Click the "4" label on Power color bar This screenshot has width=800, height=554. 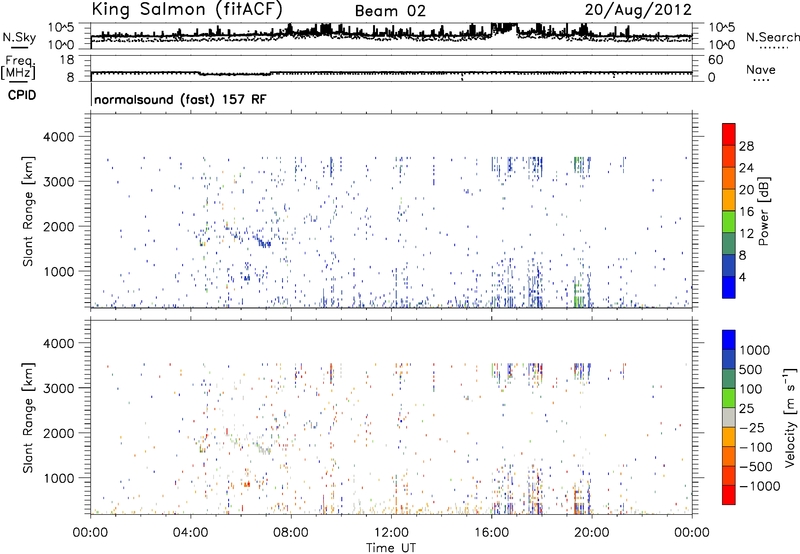tap(742, 277)
